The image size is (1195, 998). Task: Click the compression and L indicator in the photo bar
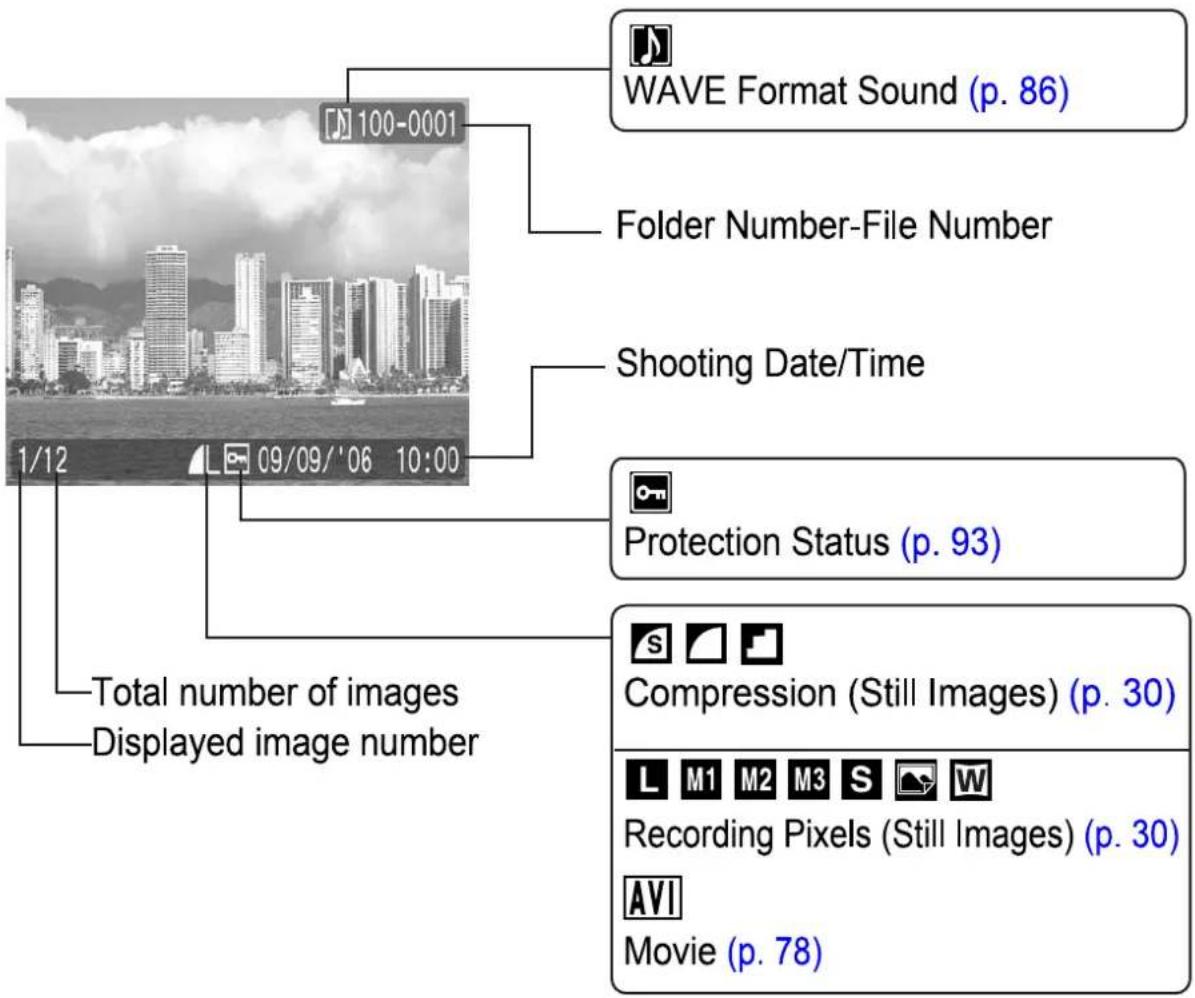[204, 460]
